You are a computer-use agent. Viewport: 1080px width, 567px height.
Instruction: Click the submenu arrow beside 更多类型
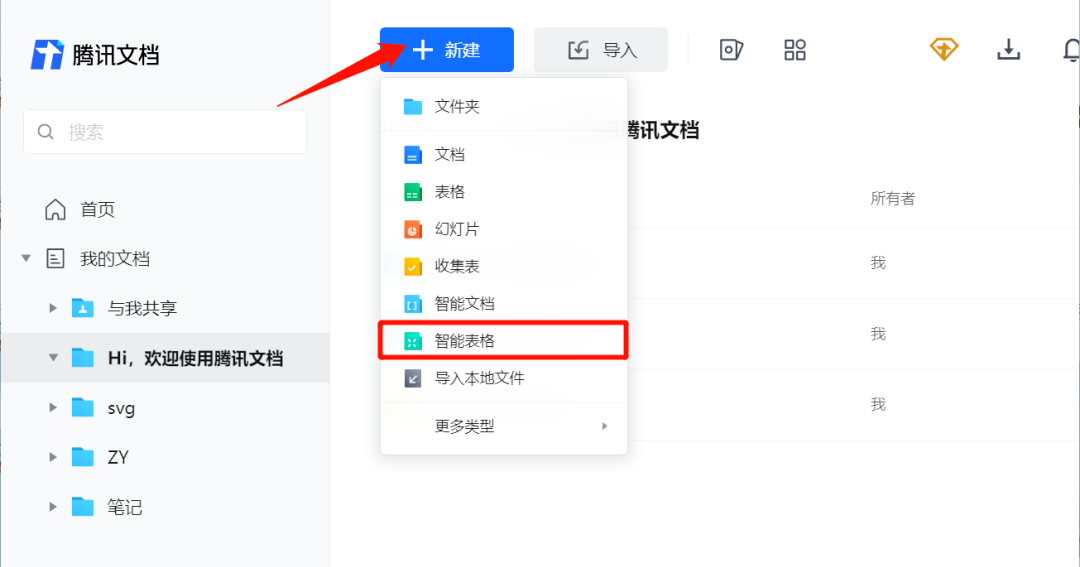605,426
